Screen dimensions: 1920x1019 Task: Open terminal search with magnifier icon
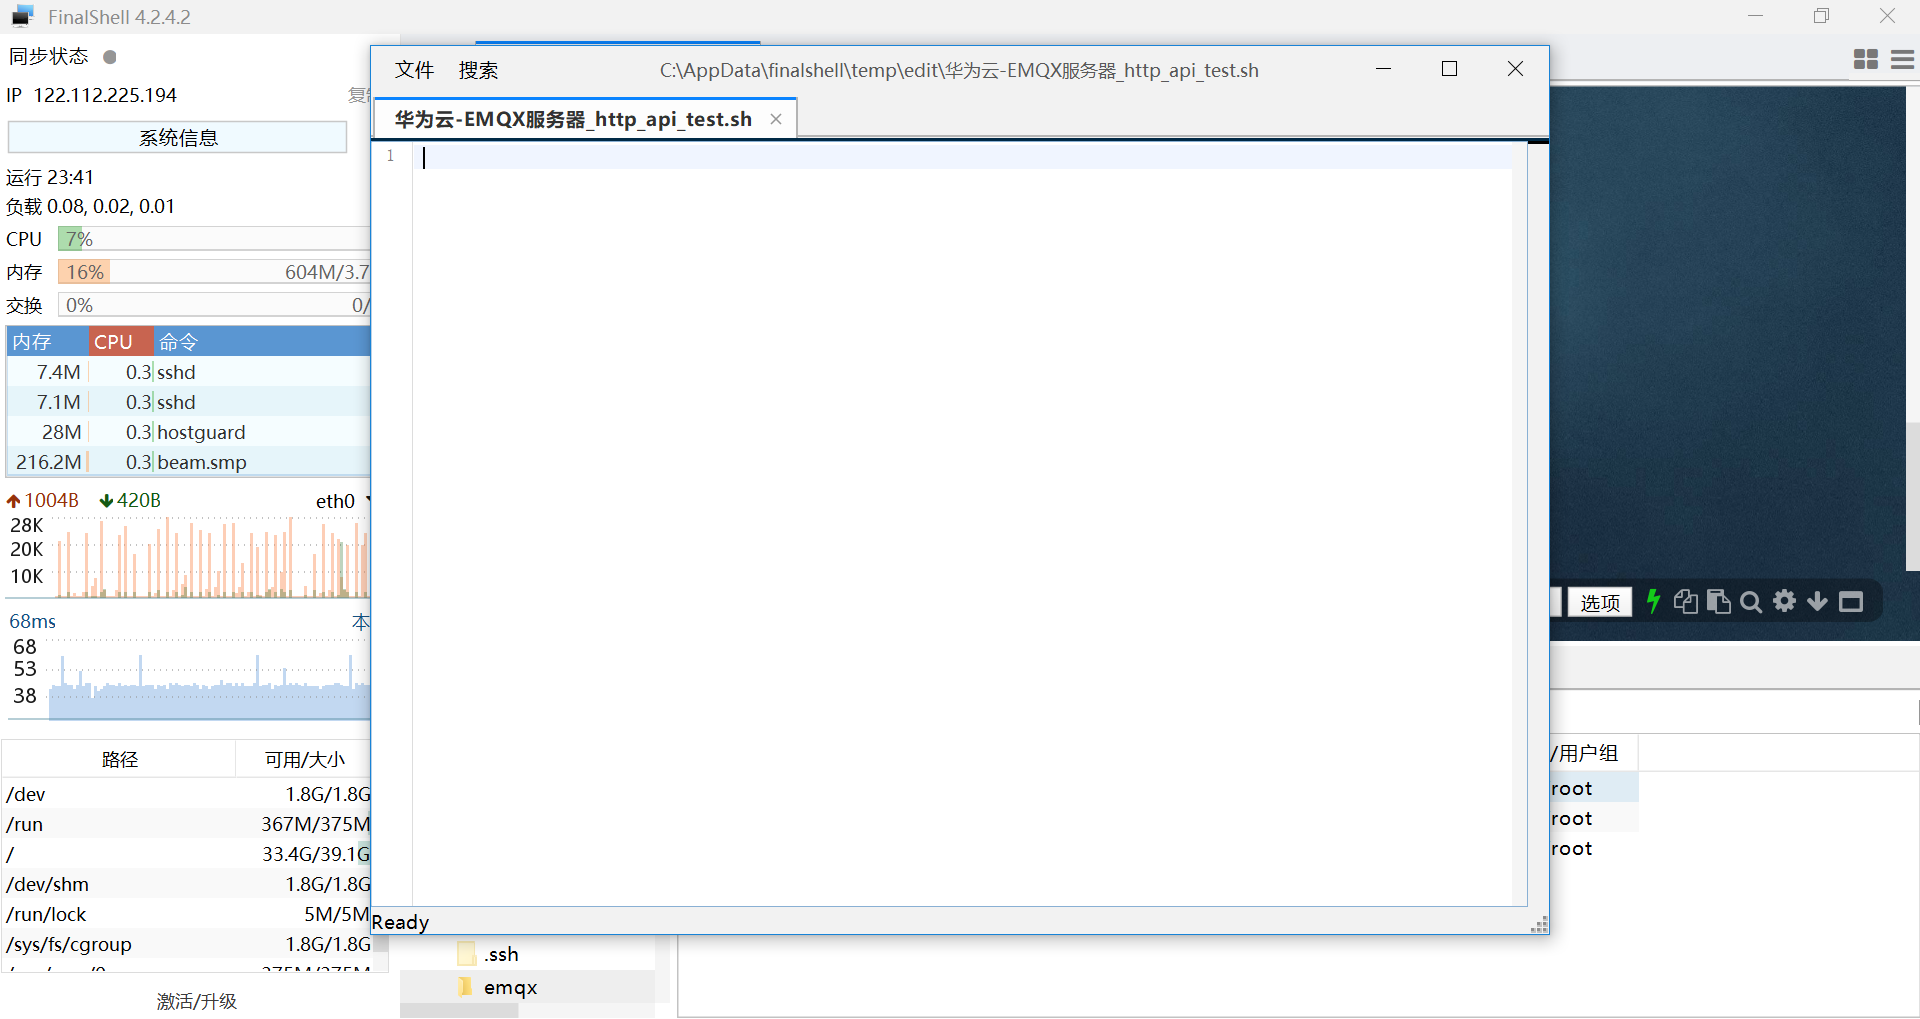[x=1751, y=602]
